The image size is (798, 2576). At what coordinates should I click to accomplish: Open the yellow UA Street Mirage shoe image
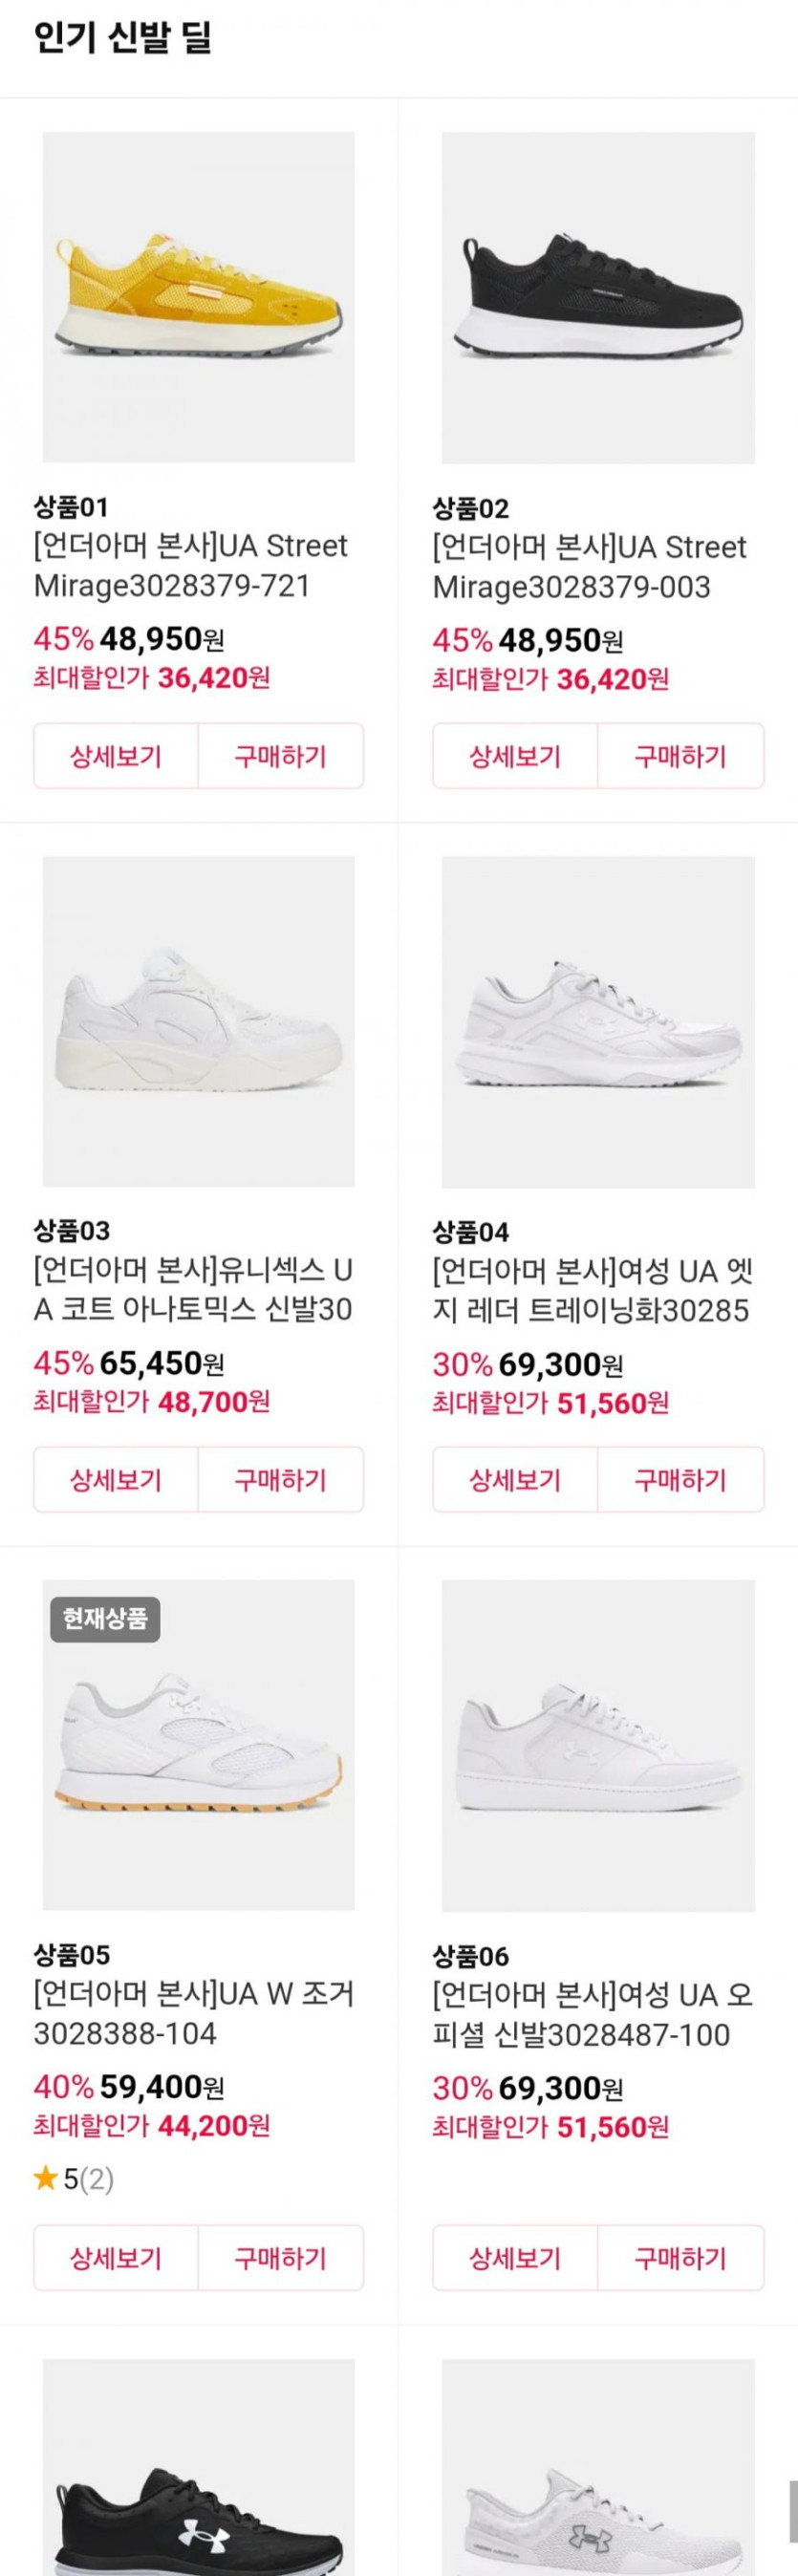coord(198,297)
